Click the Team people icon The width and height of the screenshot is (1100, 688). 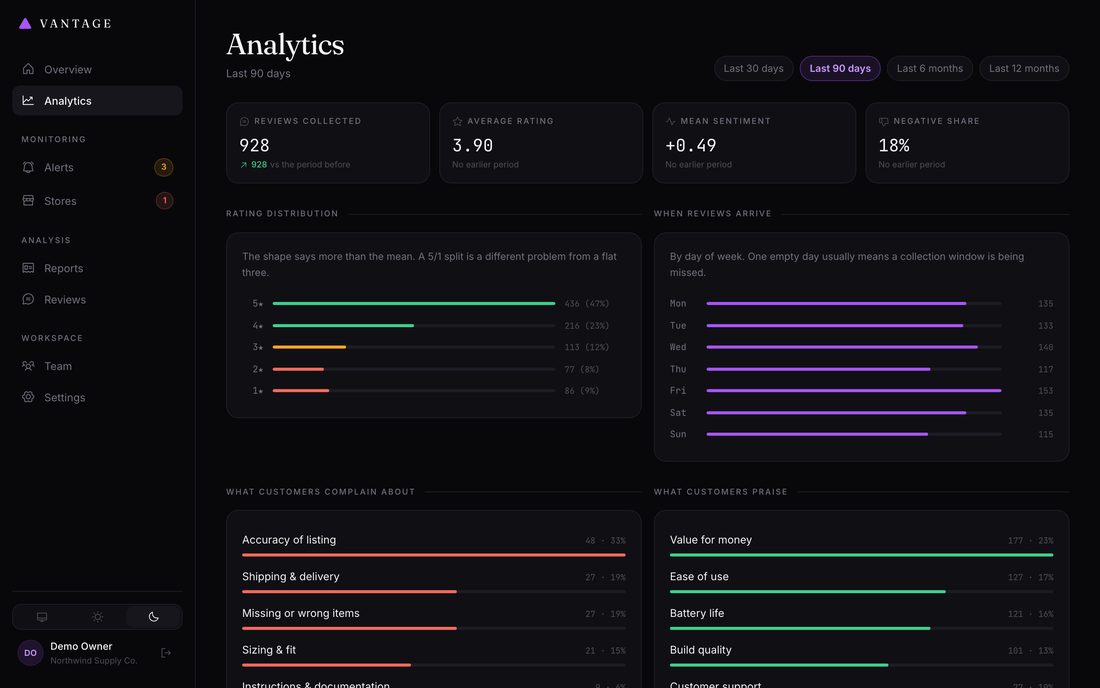tap(28, 366)
